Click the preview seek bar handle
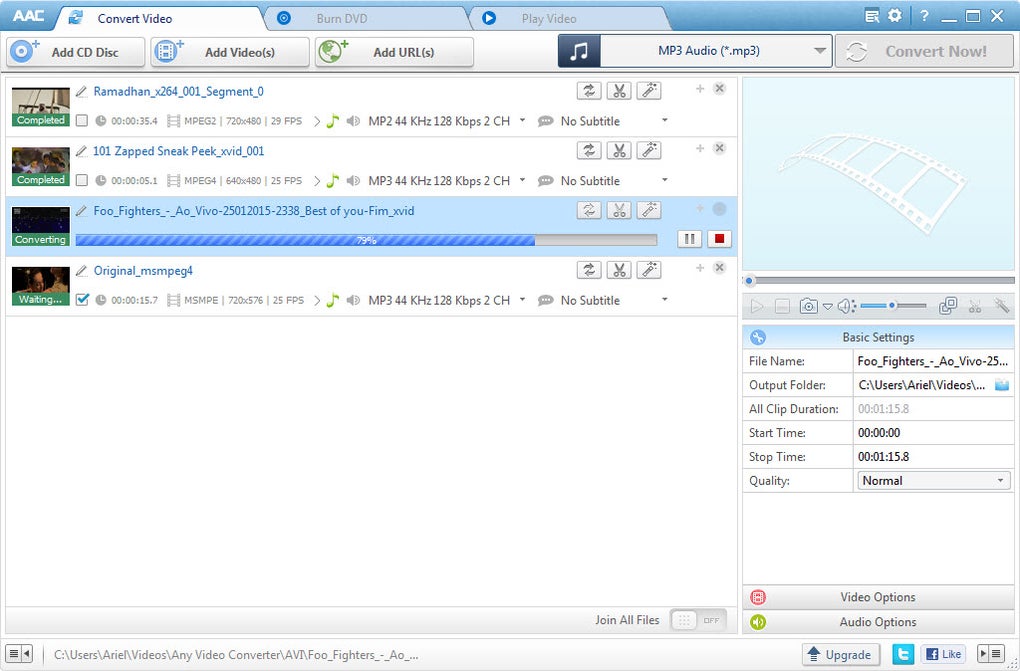Image resolution: width=1020 pixels, height=671 pixels. click(x=749, y=281)
